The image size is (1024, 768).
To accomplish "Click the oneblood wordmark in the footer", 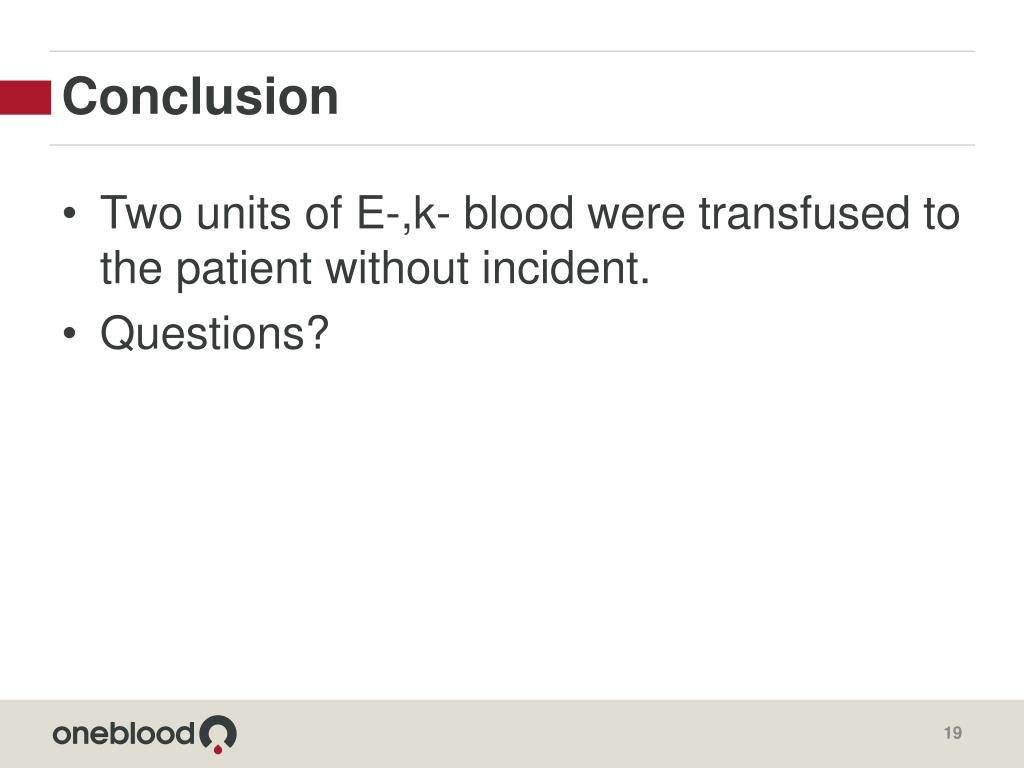I will tap(123, 733).
